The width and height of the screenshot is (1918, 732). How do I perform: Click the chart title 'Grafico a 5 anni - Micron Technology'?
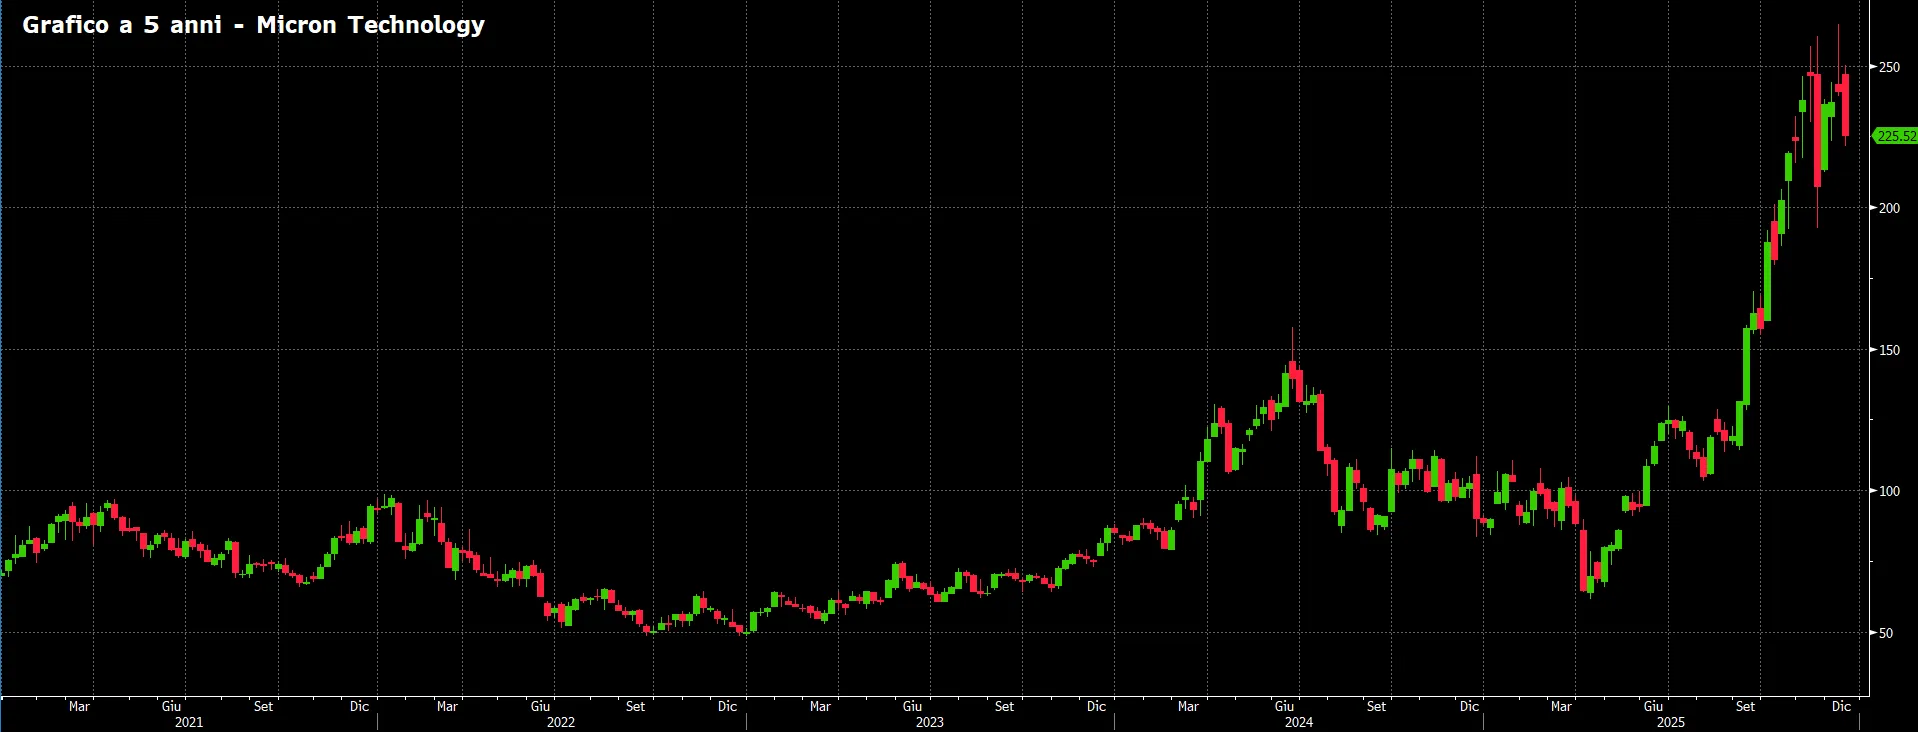(x=253, y=25)
